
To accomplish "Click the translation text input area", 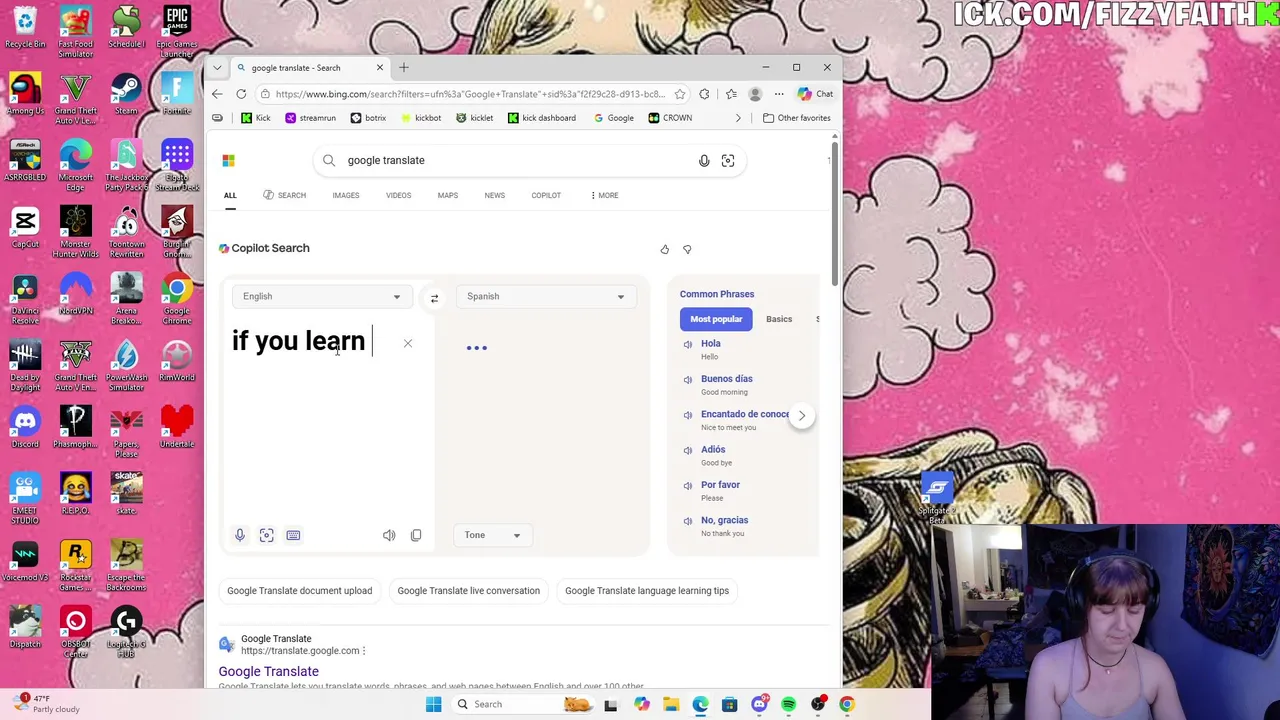I will coord(330,420).
